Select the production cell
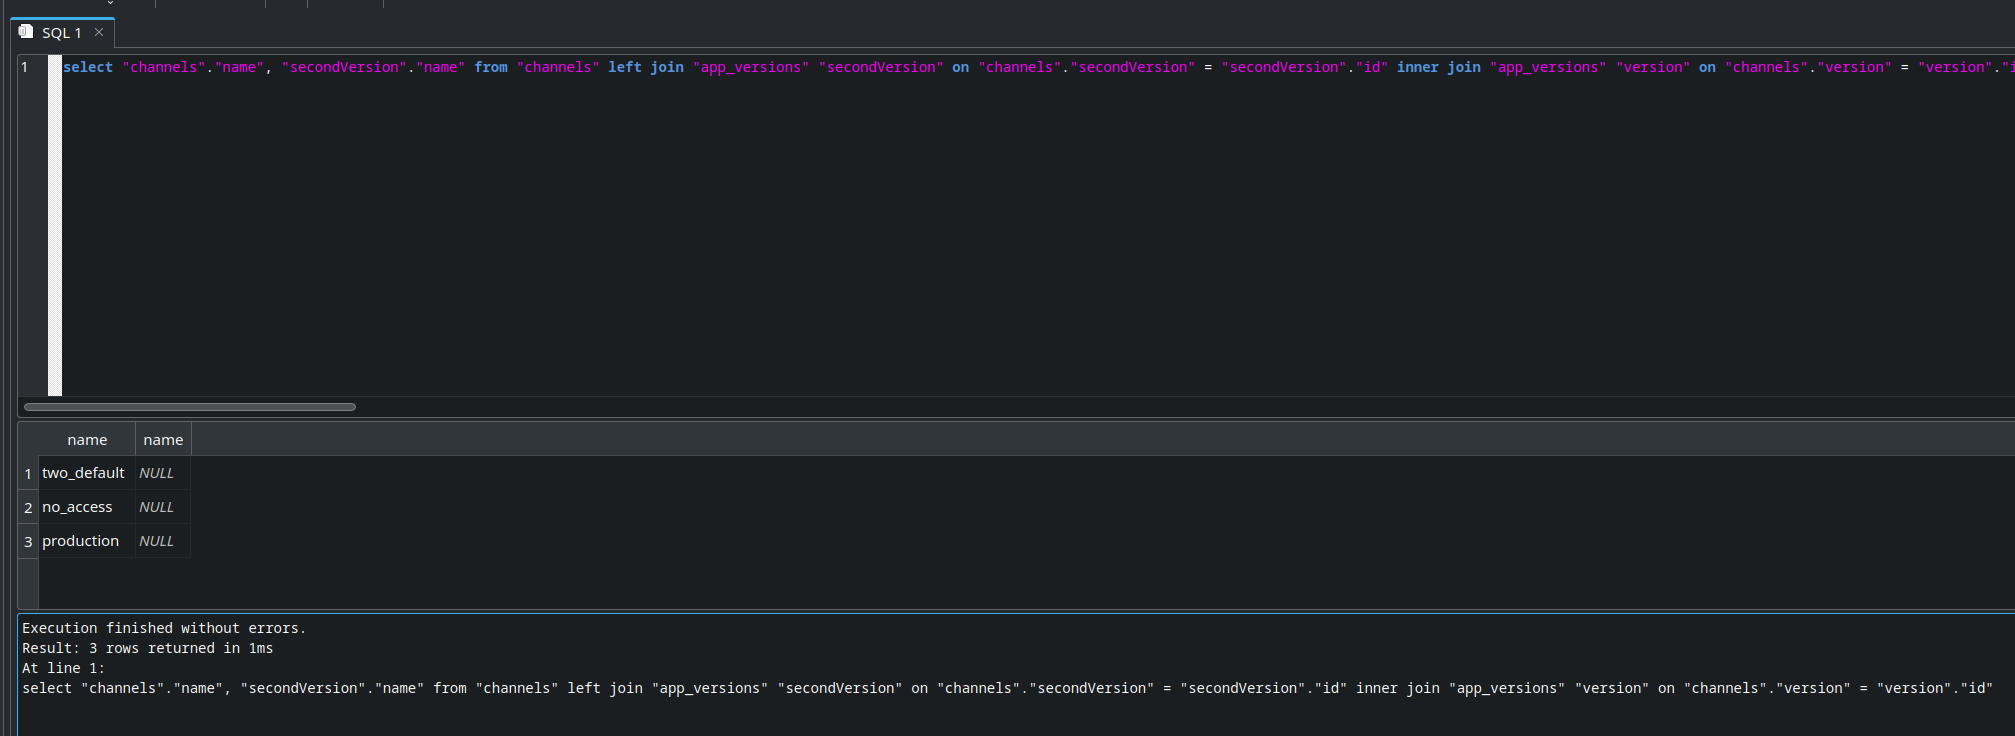 [x=87, y=541]
